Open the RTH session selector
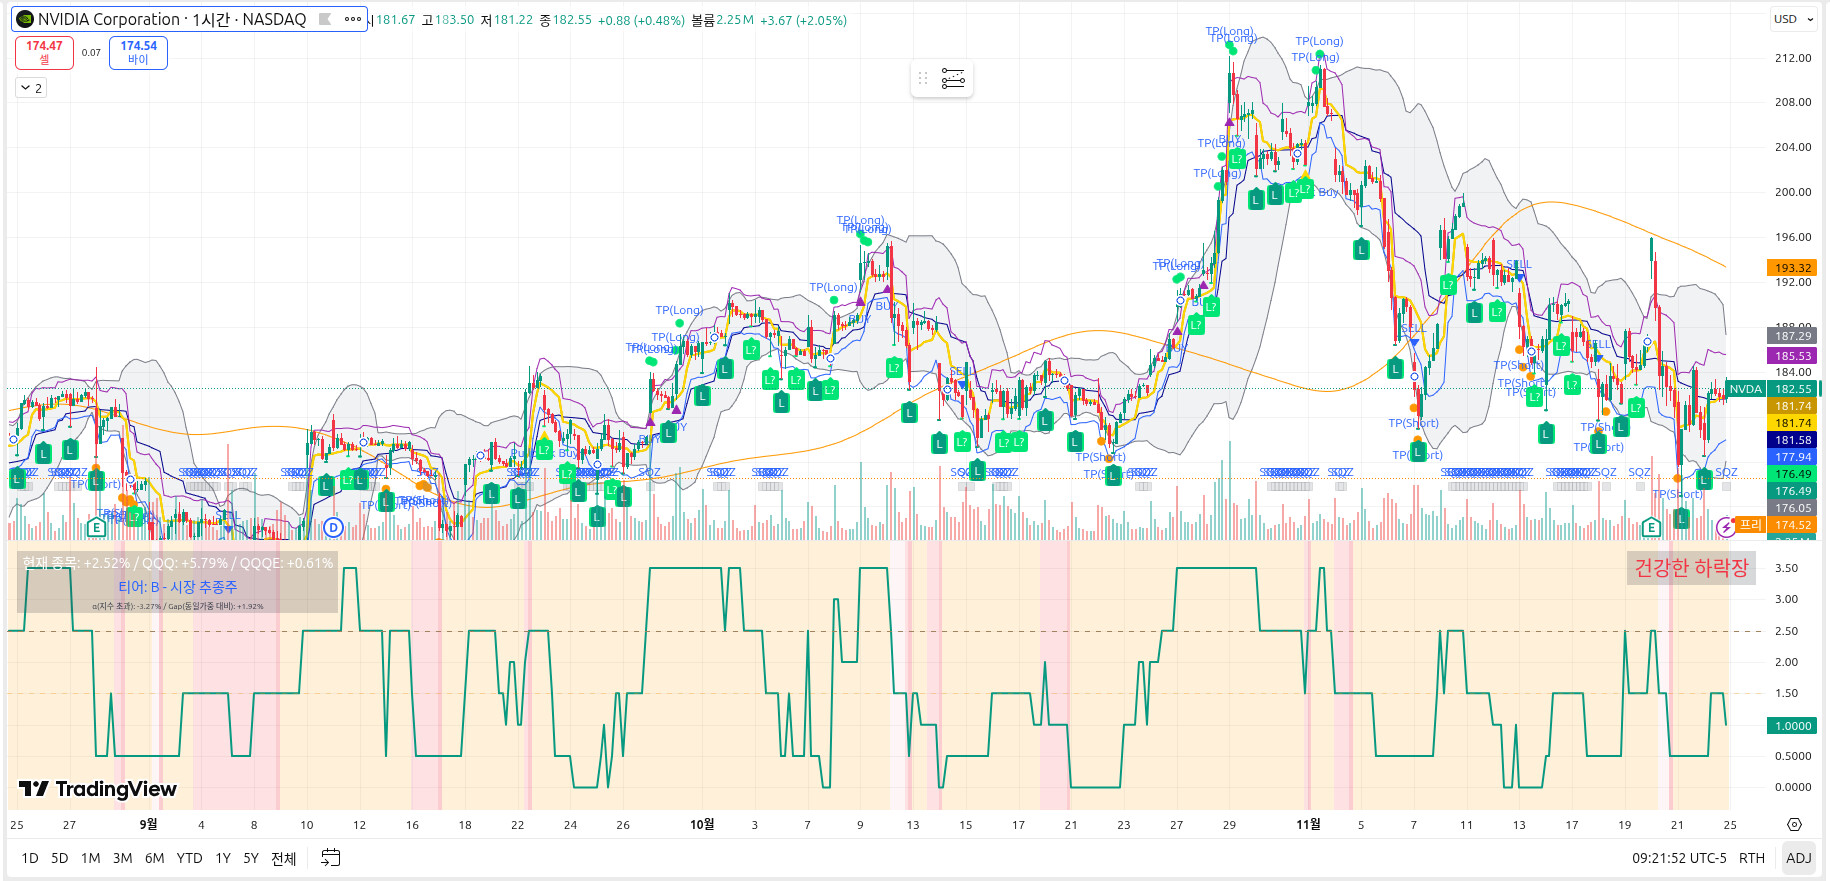Image resolution: width=1830 pixels, height=881 pixels. point(1751,858)
